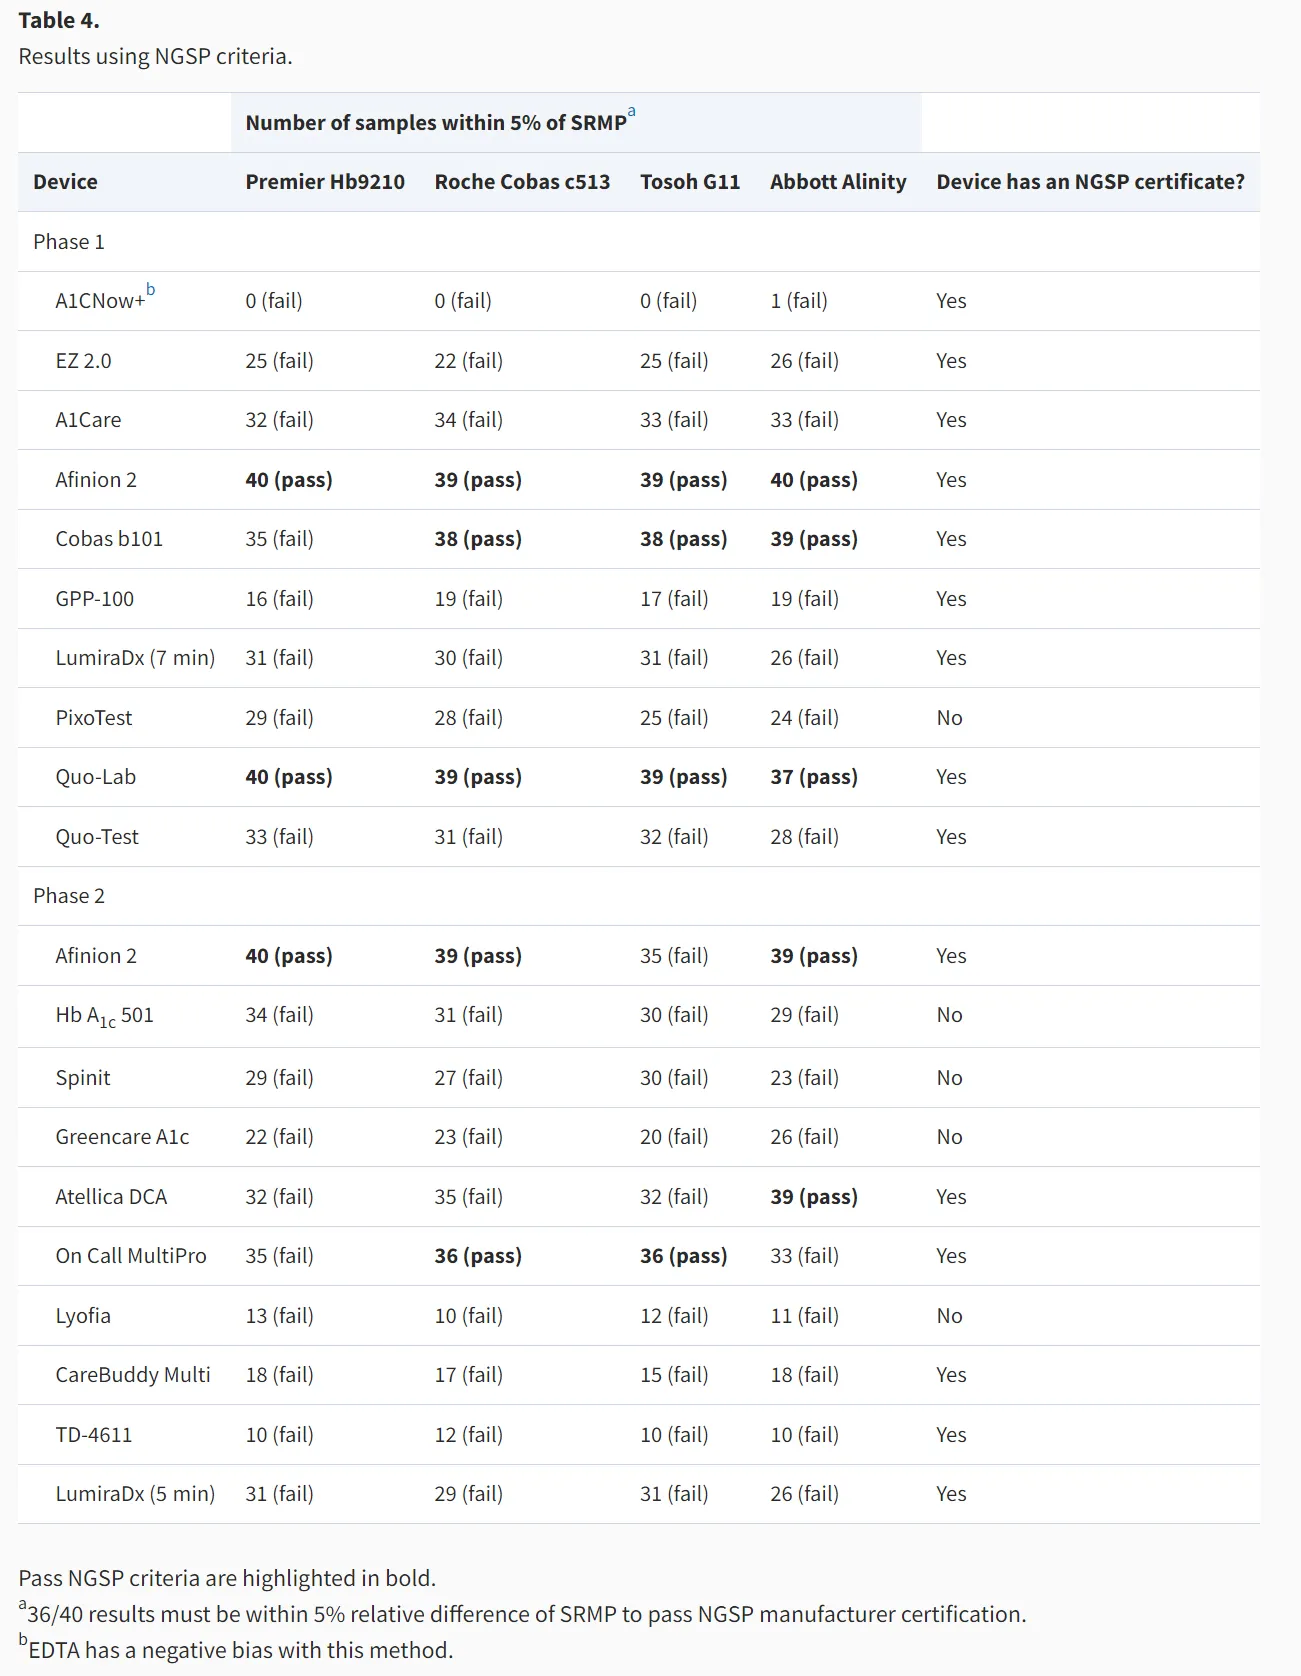Click the 'Table 4.' title
Image resolution: width=1301 pixels, height=1676 pixels.
pyautogui.click(x=59, y=20)
